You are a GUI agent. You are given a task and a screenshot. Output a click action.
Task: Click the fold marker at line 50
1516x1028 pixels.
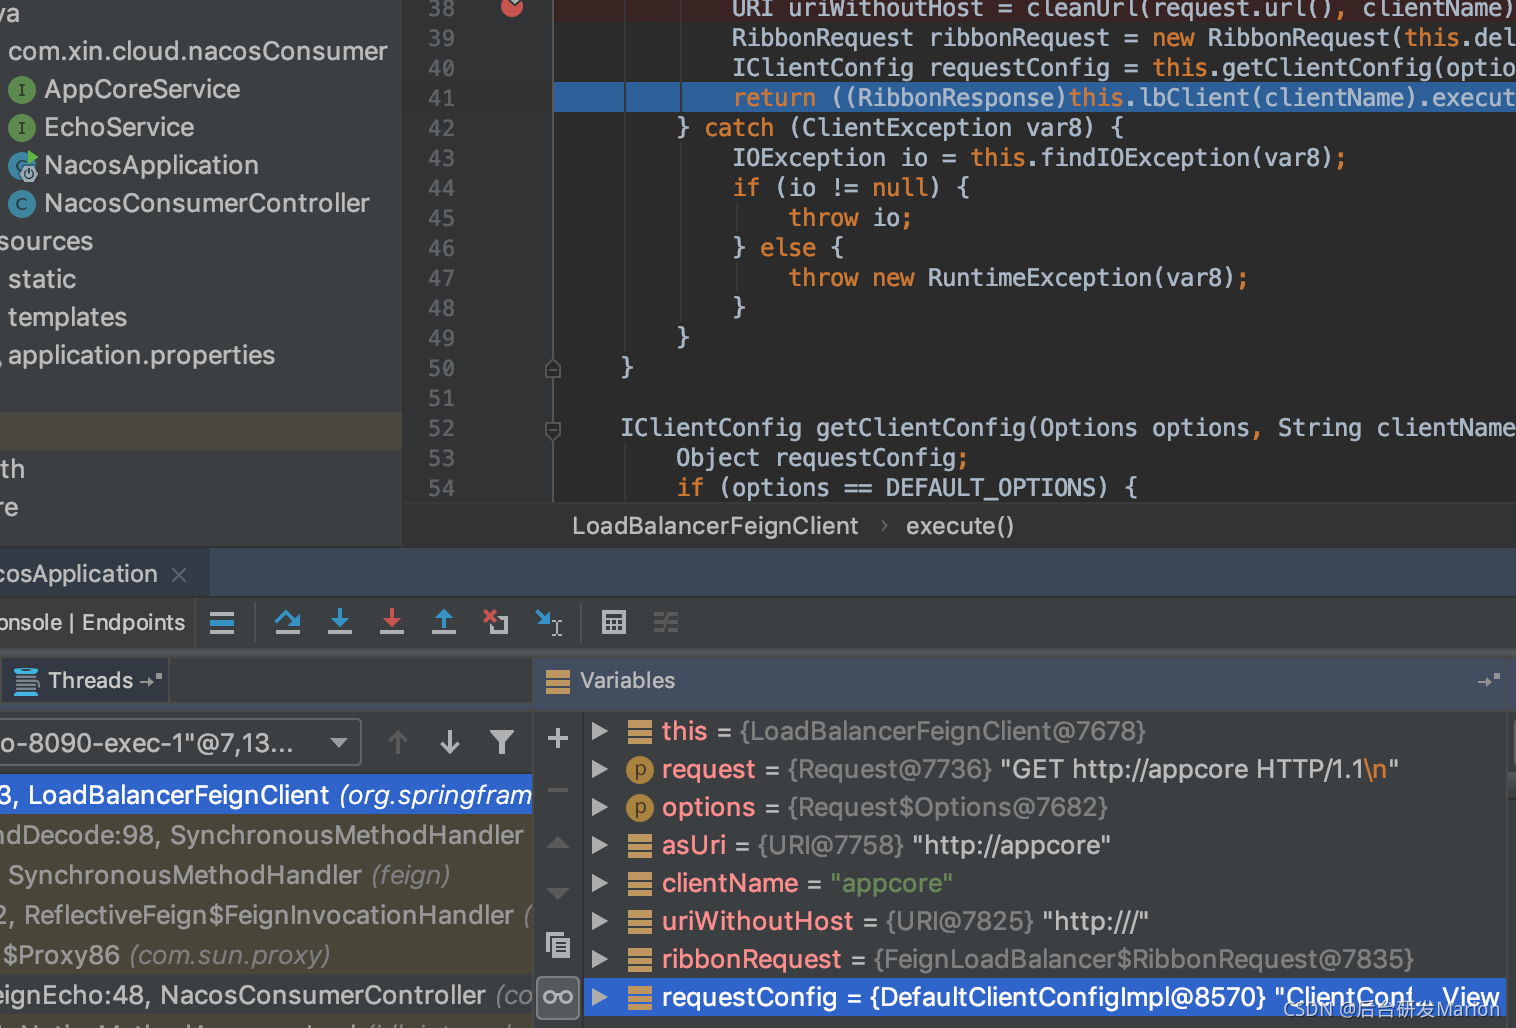[x=553, y=368]
